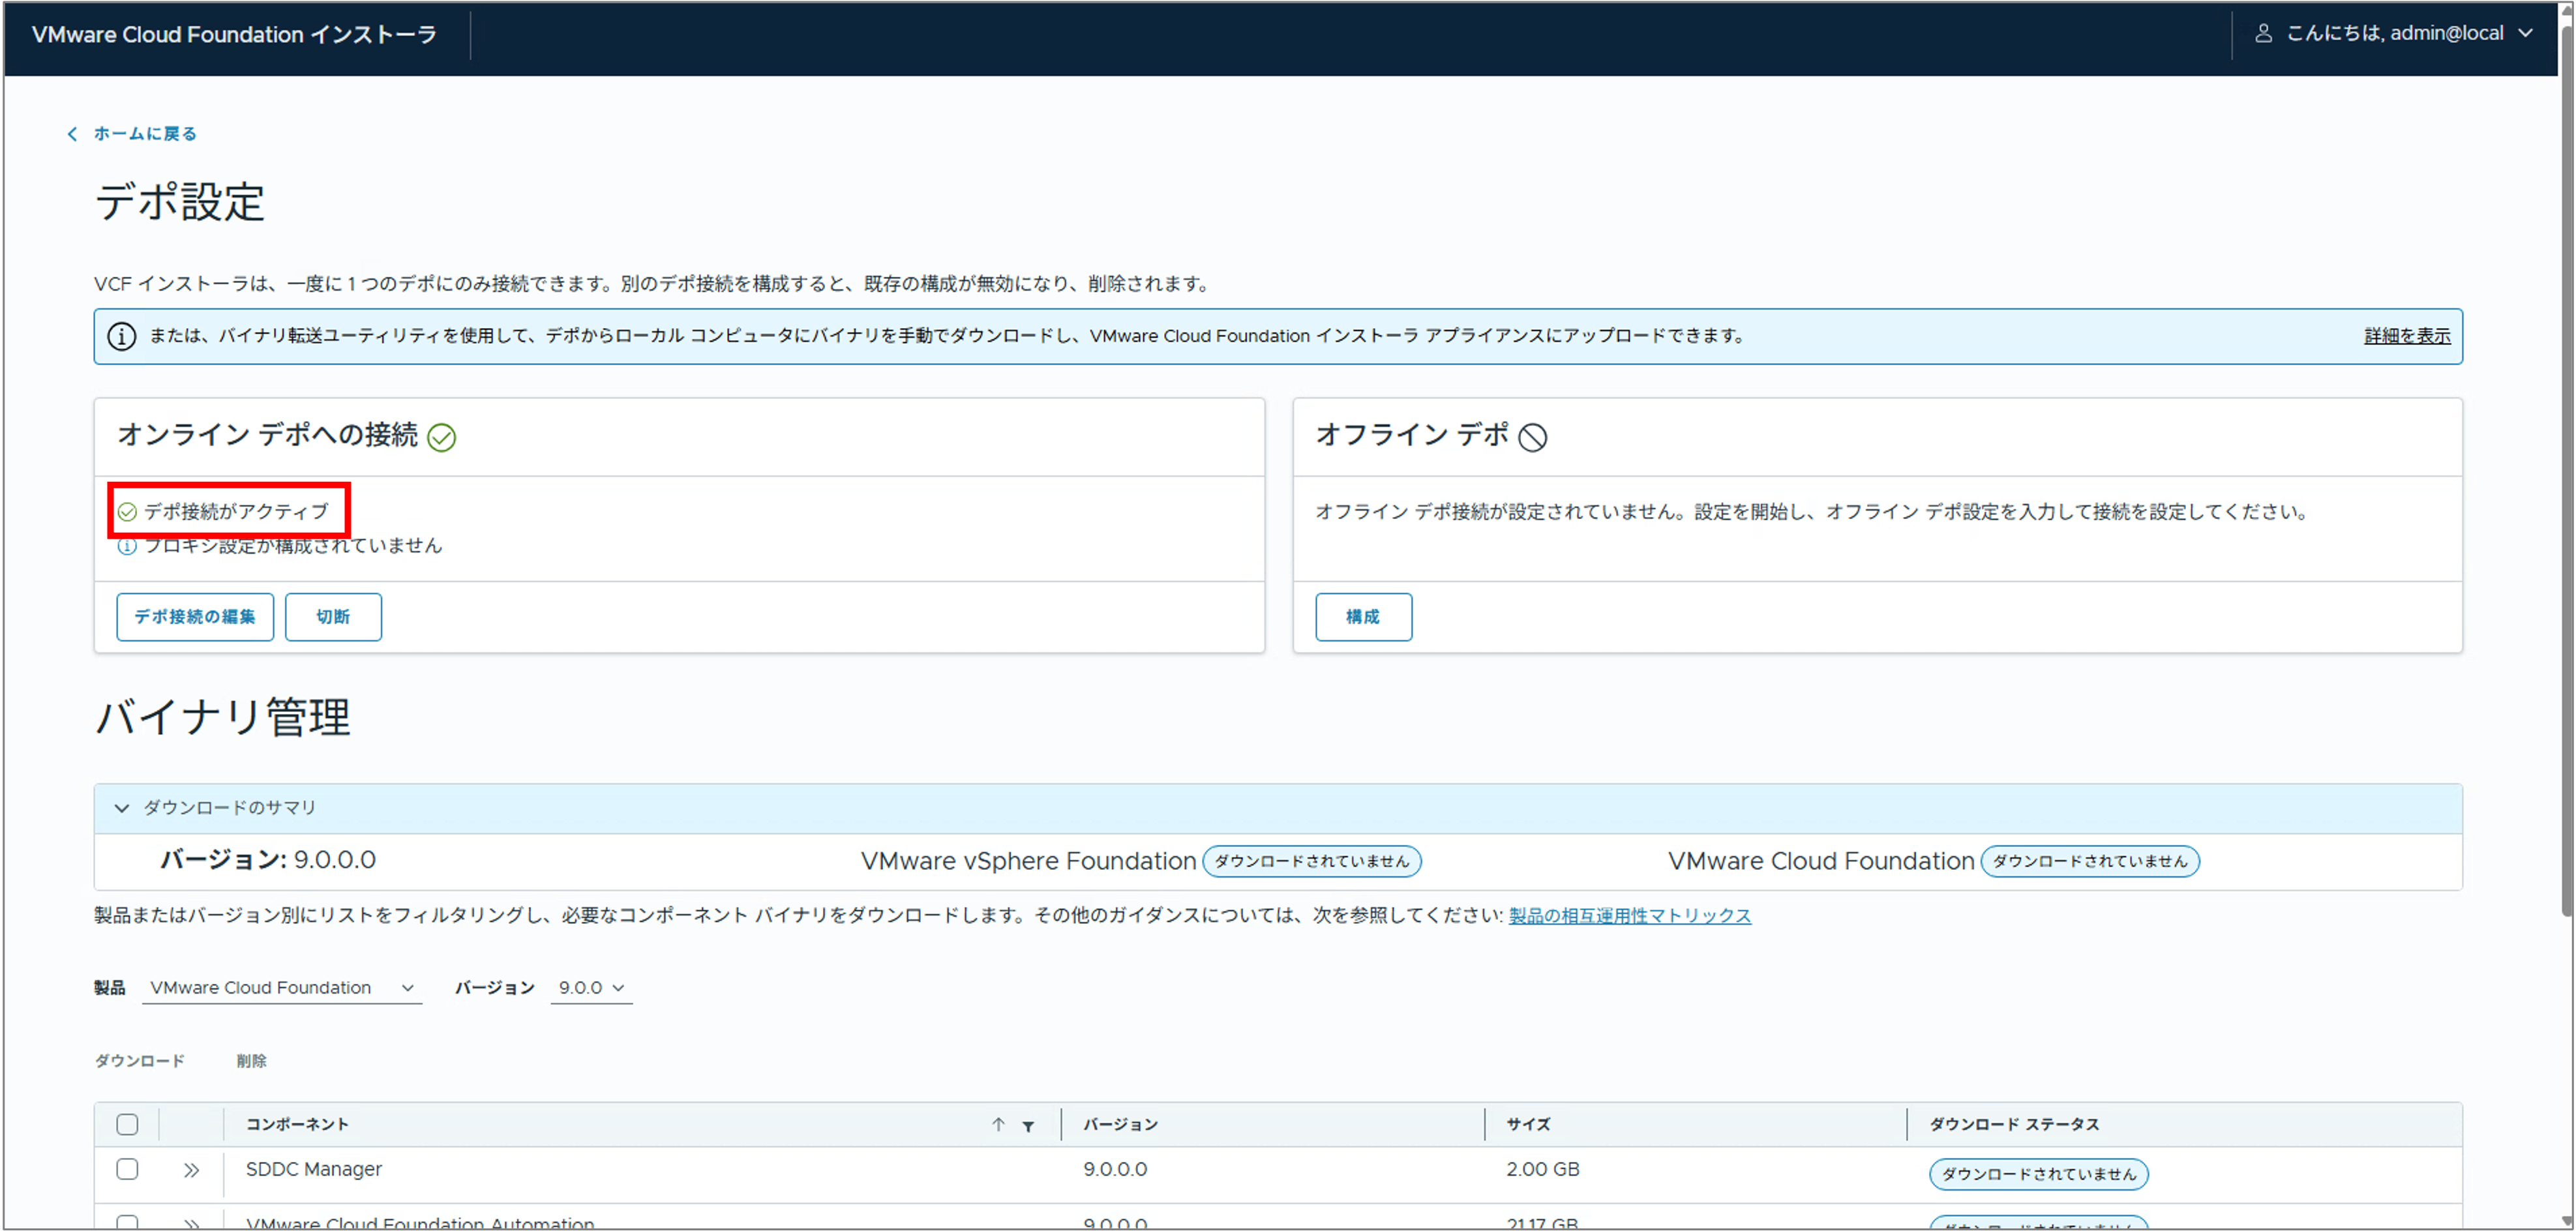Click the back arrow next to ホームに戻る
Viewport: 2576px width, 1231px height.
tap(72, 134)
